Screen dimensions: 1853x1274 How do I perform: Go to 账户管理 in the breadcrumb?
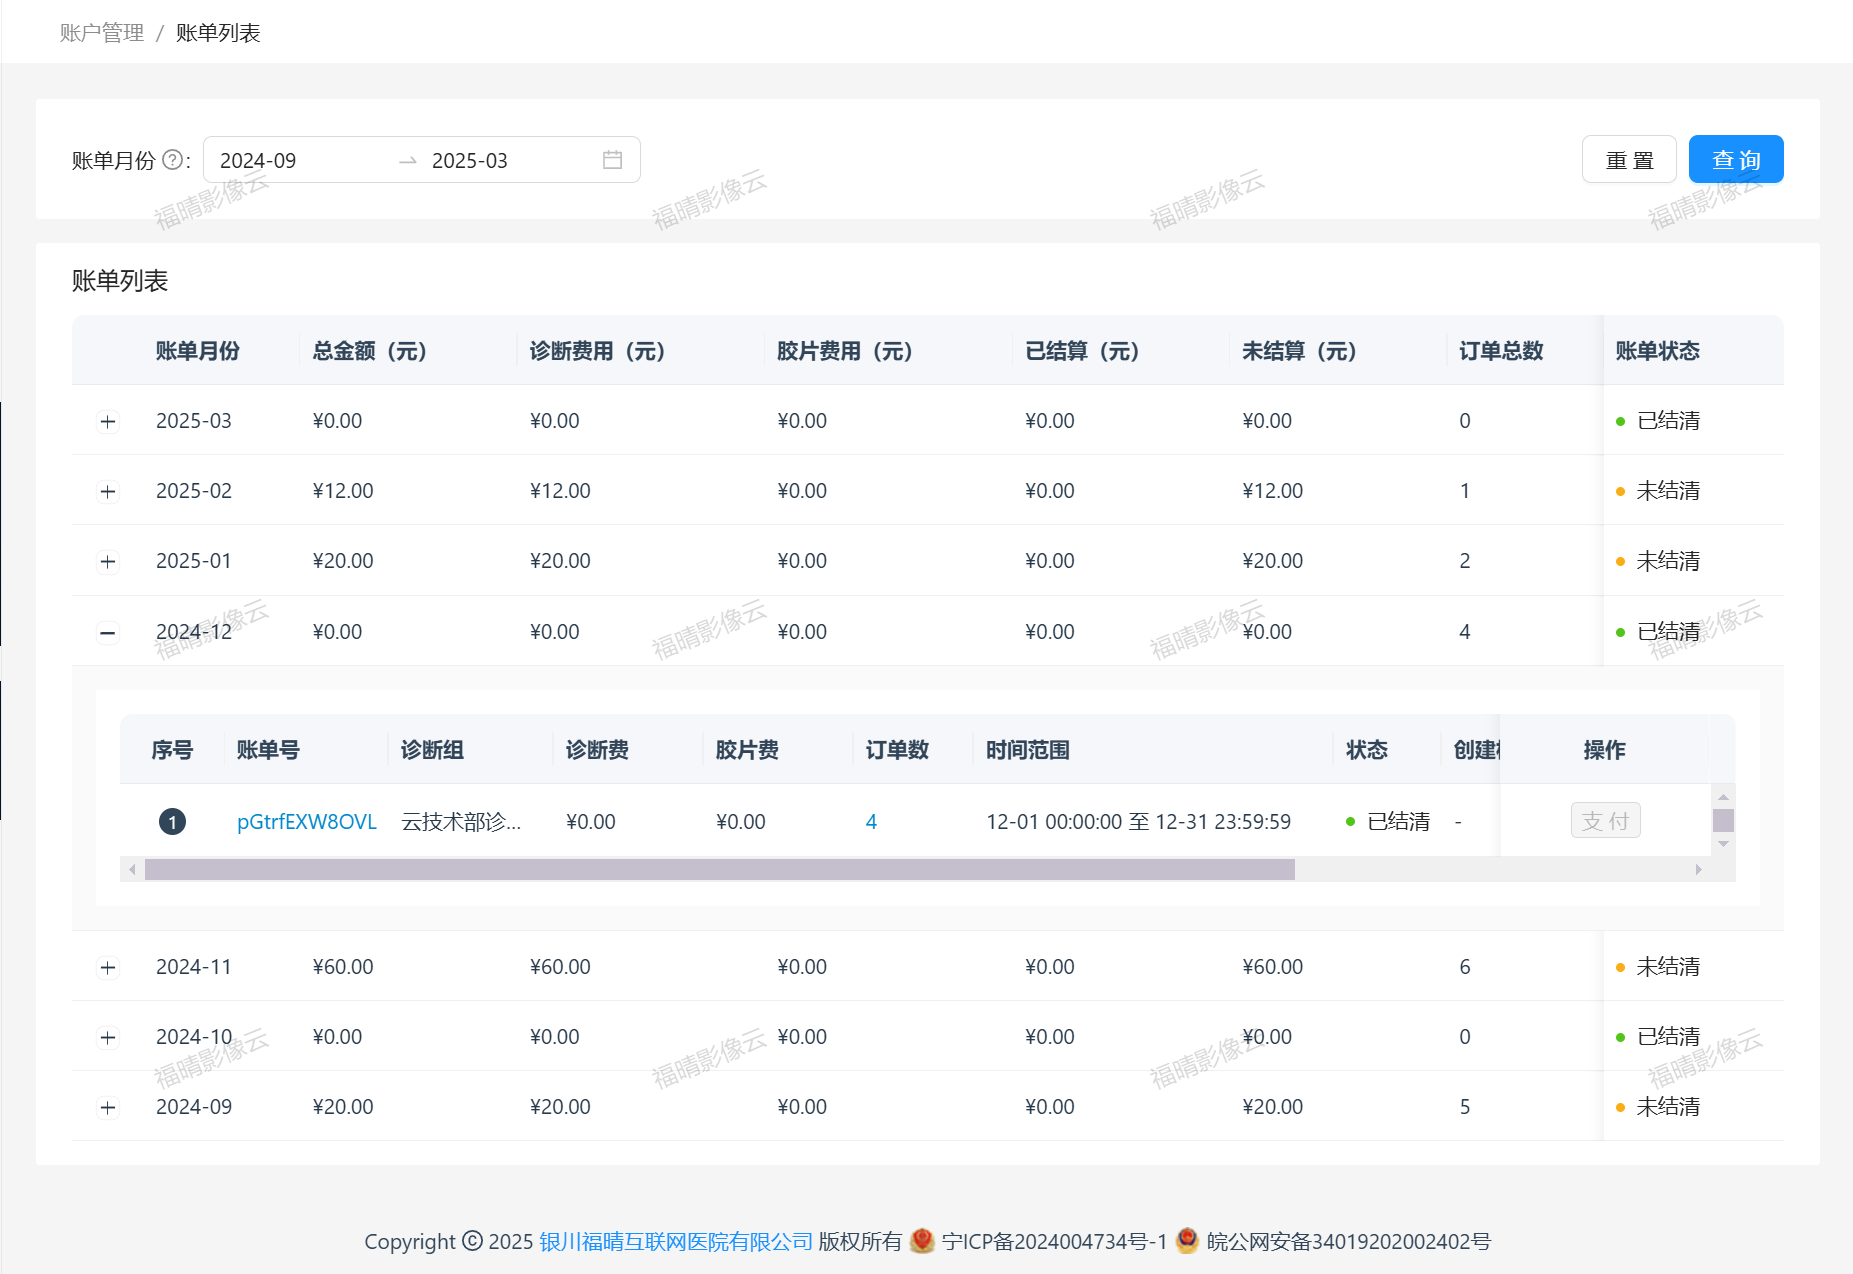pyautogui.click(x=102, y=33)
